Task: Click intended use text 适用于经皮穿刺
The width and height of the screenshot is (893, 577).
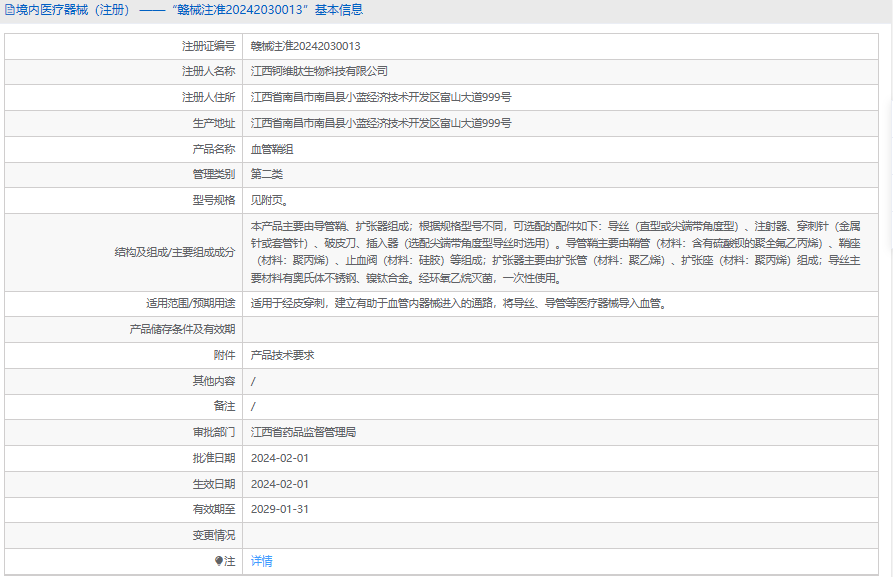Action: coord(459,303)
